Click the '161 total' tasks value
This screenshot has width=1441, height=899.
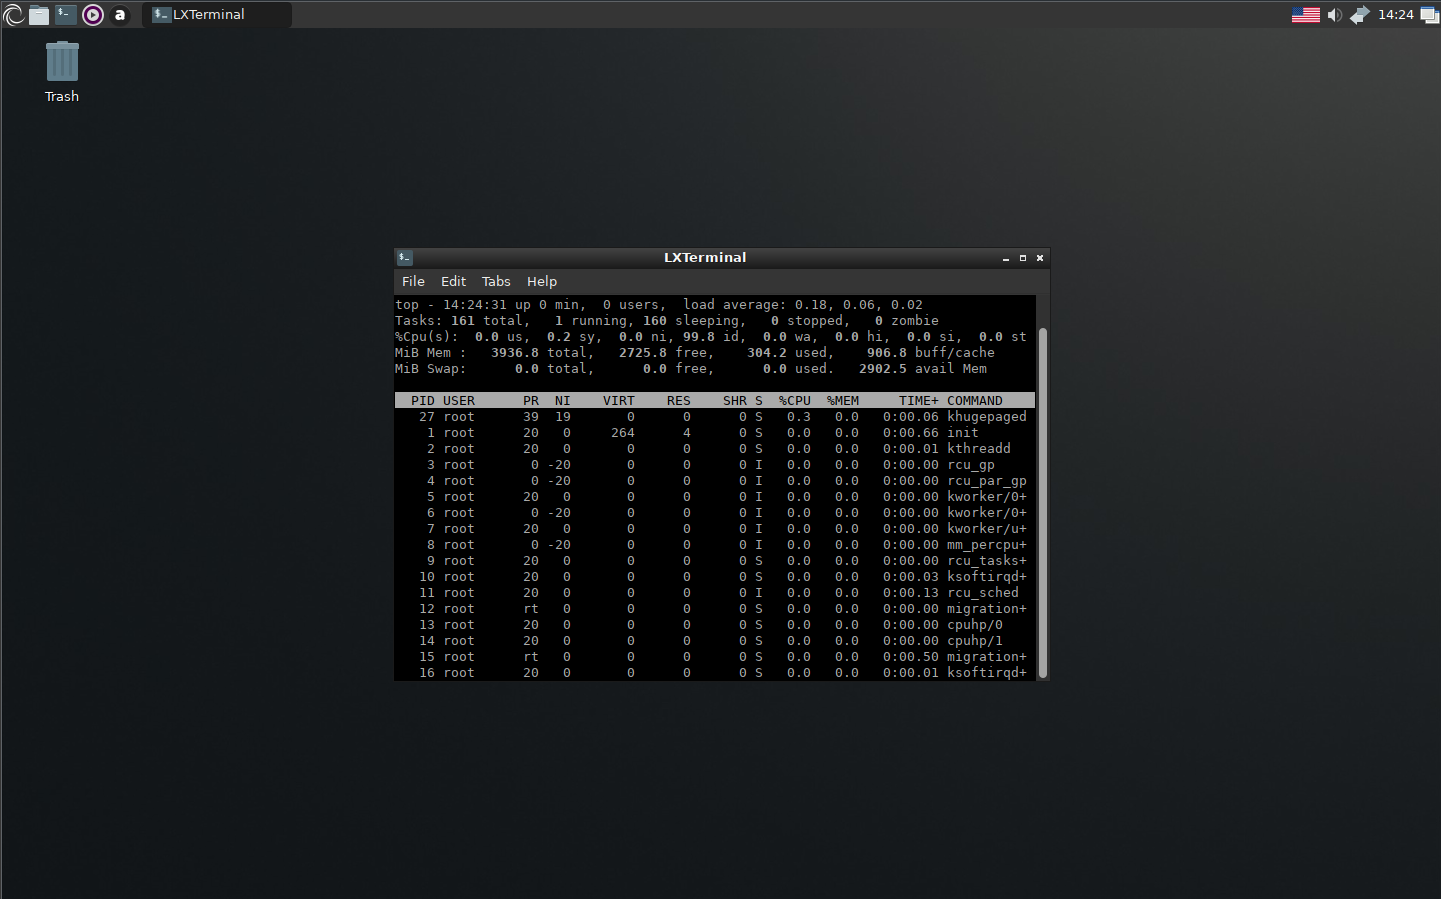(x=487, y=321)
